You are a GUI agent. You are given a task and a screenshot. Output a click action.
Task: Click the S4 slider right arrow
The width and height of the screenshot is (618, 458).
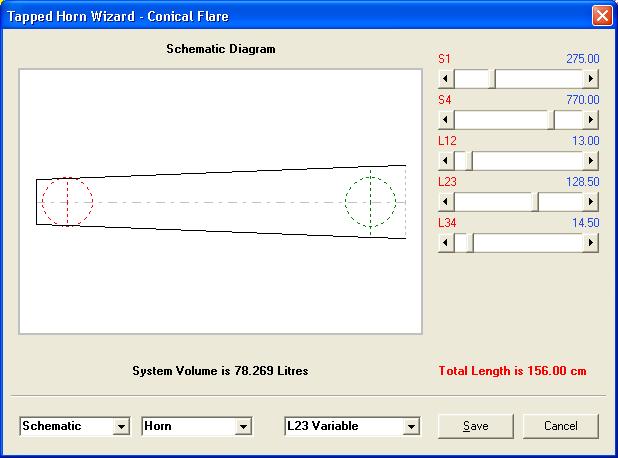coord(590,119)
